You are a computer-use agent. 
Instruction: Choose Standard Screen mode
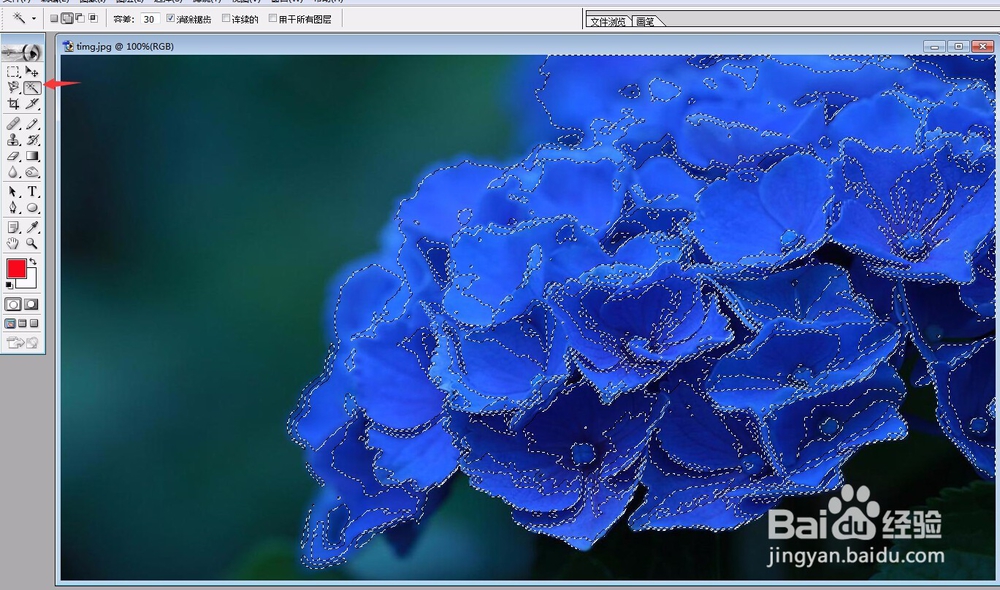(x=10, y=323)
